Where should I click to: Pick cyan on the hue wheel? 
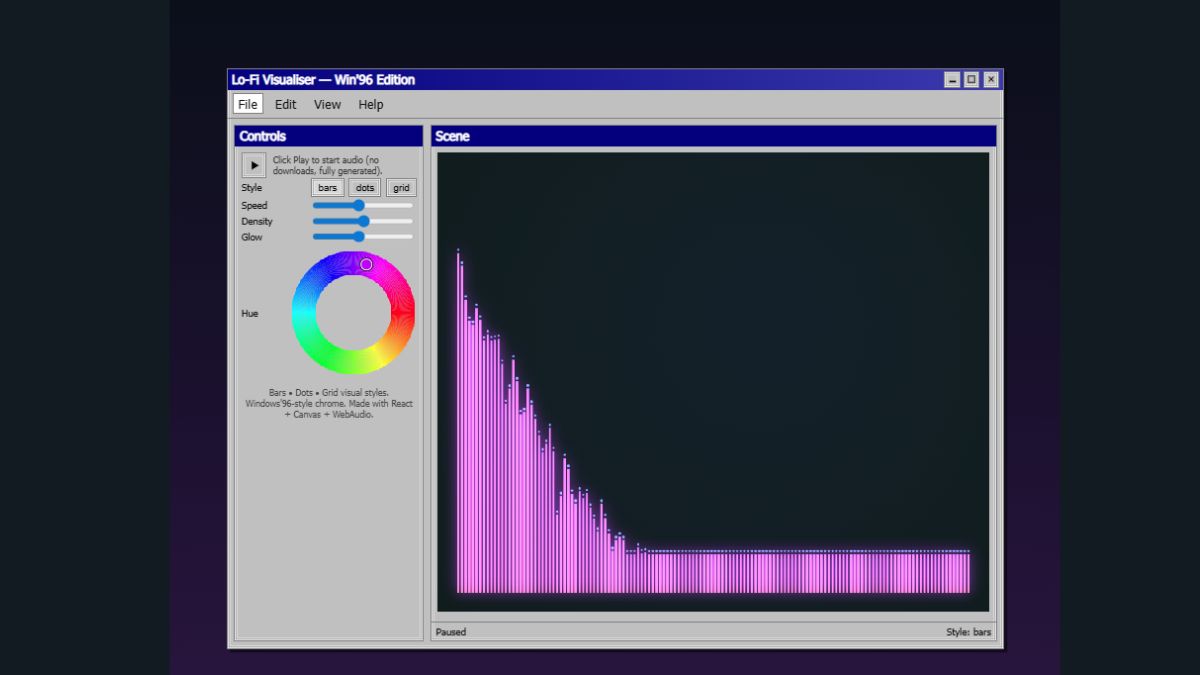pos(304,313)
